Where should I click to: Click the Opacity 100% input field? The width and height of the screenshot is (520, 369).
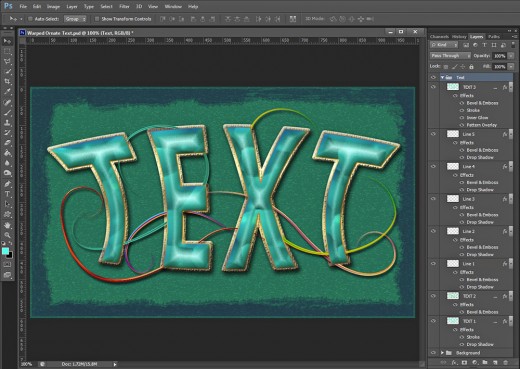pyautogui.click(x=499, y=56)
